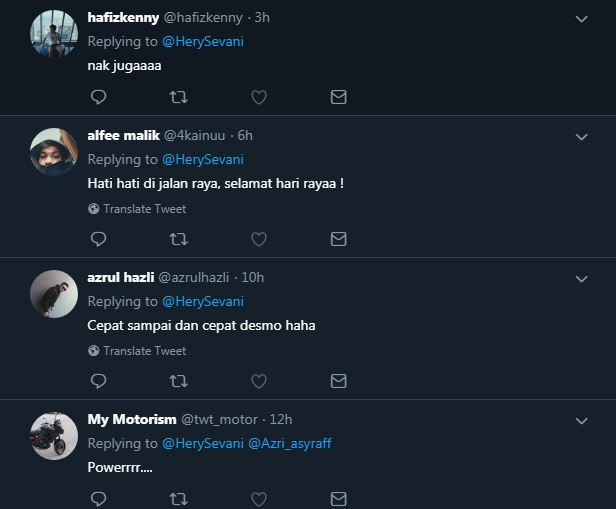Open more options for hafizkenny's tweet
Image resolution: width=616 pixels, height=509 pixels.
click(x=582, y=18)
